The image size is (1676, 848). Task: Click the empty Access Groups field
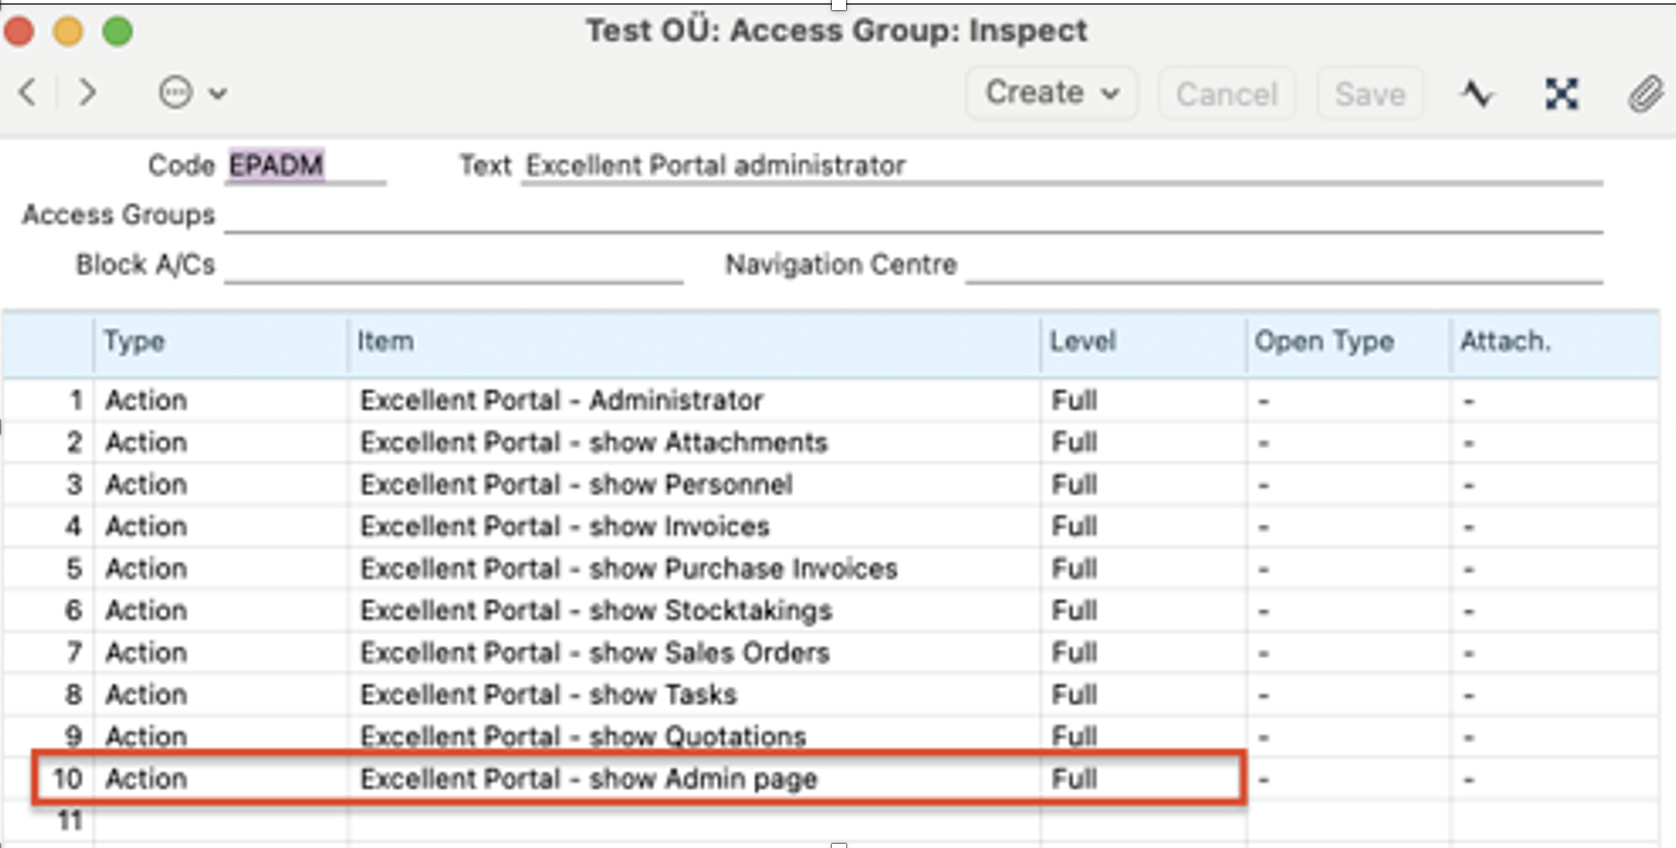[x=912, y=215]
